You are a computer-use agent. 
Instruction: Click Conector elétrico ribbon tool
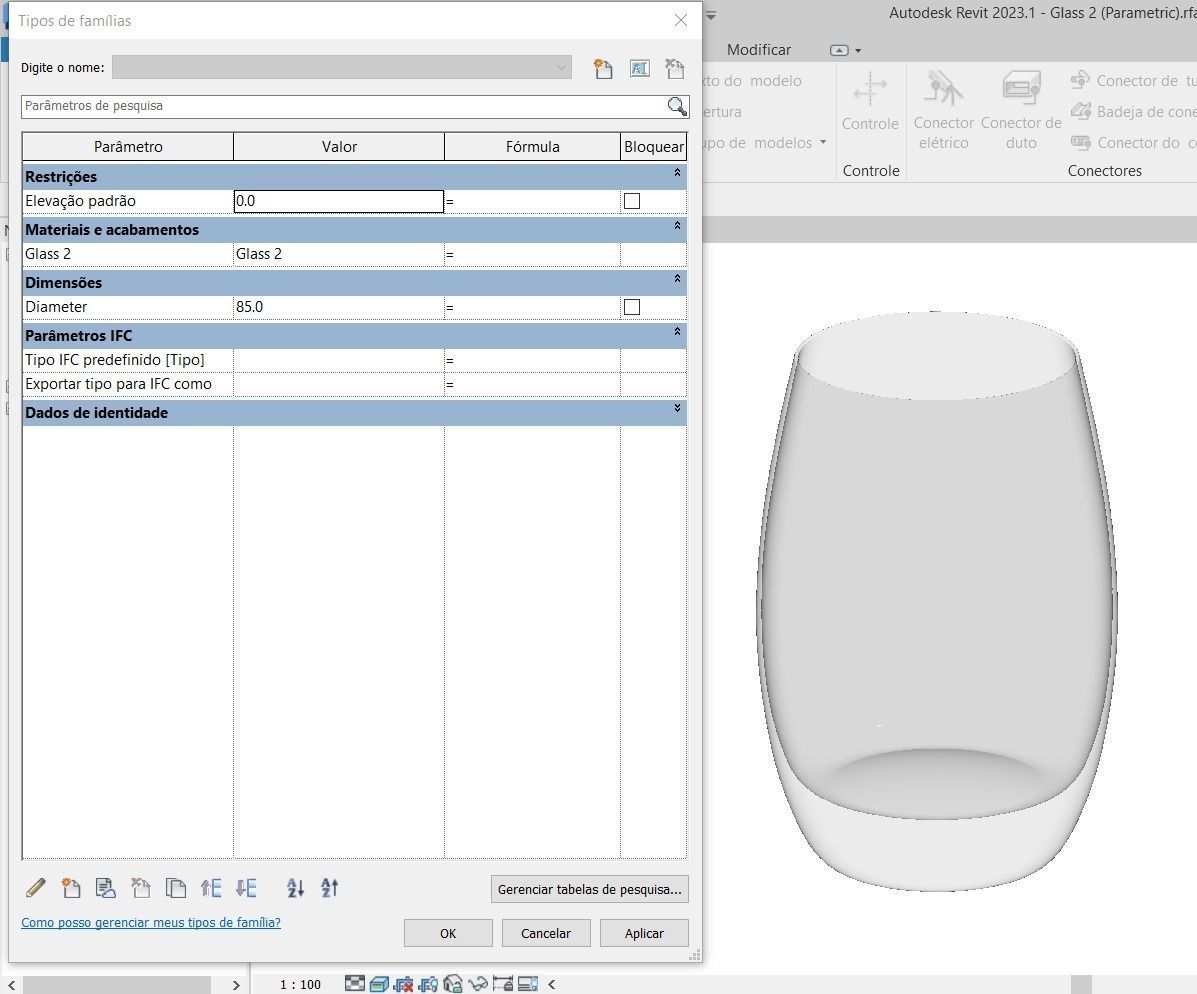point(944,109)
